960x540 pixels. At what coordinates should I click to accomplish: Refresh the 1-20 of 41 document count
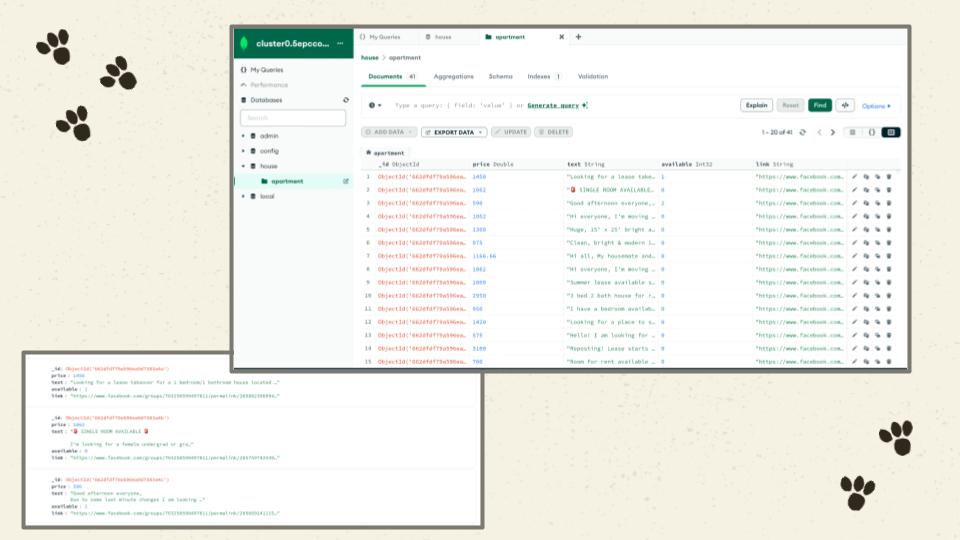[x=803, y=132]
